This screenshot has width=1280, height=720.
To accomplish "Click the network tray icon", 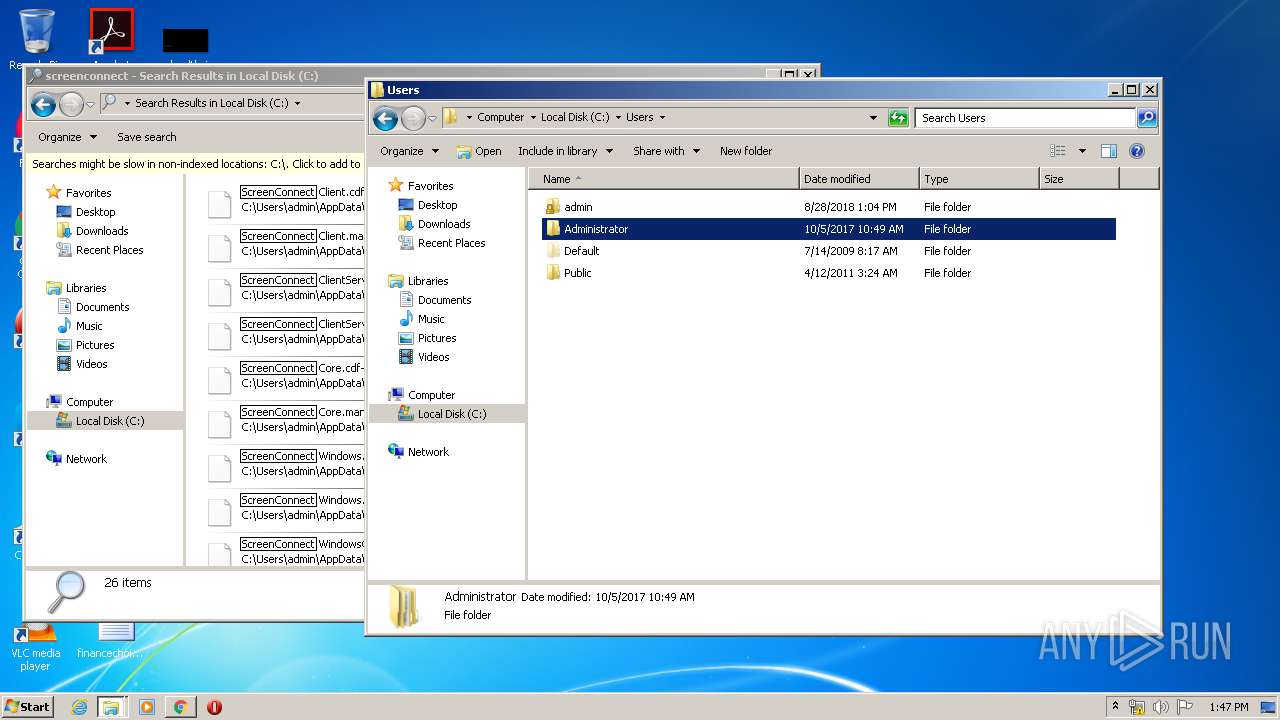I will click(1137, 707).
